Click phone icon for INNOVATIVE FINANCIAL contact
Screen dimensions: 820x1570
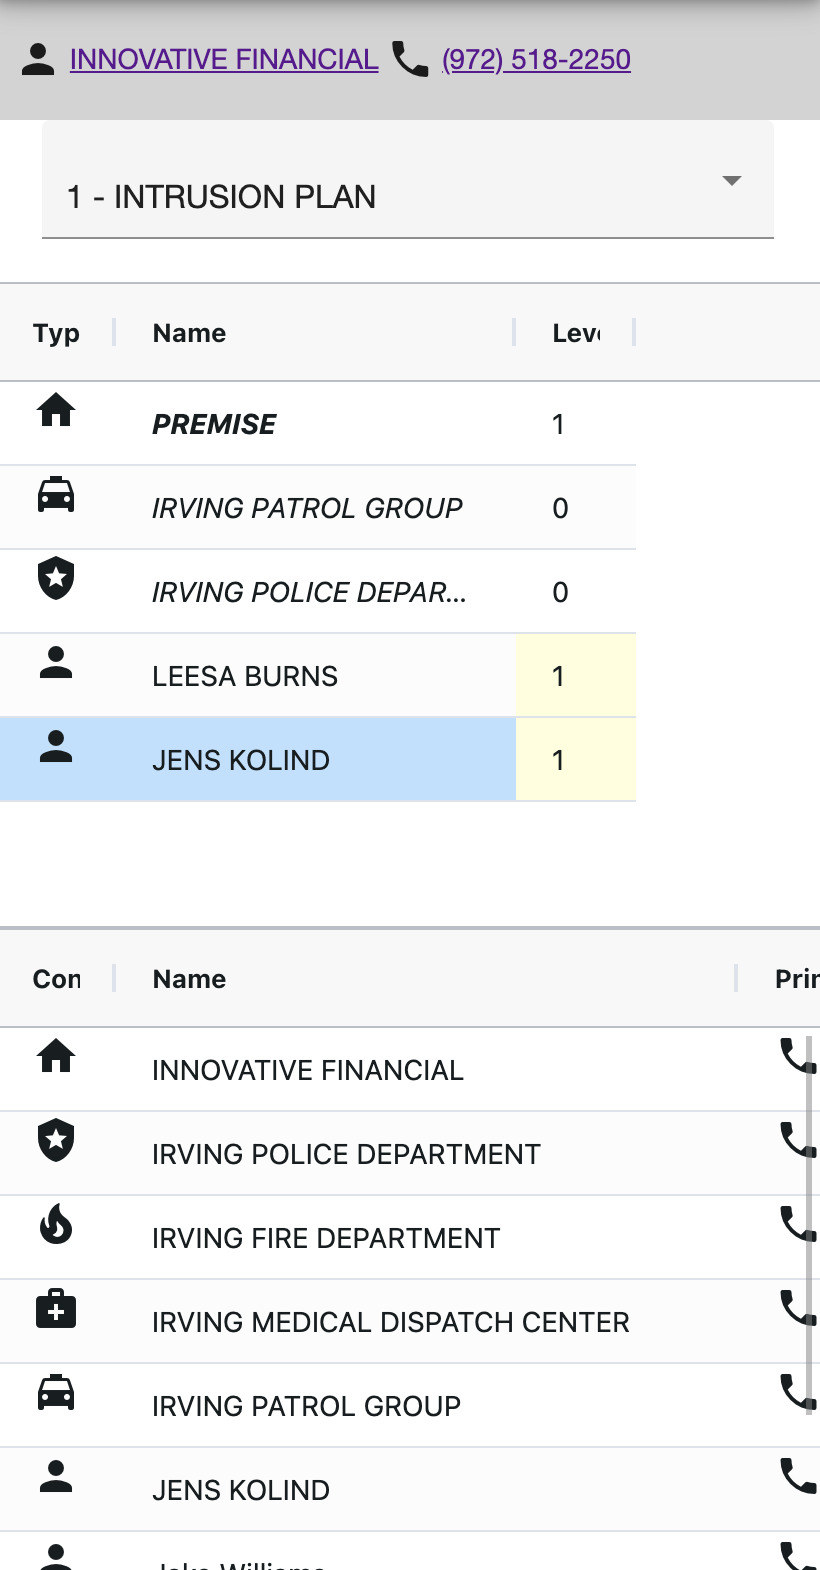[798, 1056]
